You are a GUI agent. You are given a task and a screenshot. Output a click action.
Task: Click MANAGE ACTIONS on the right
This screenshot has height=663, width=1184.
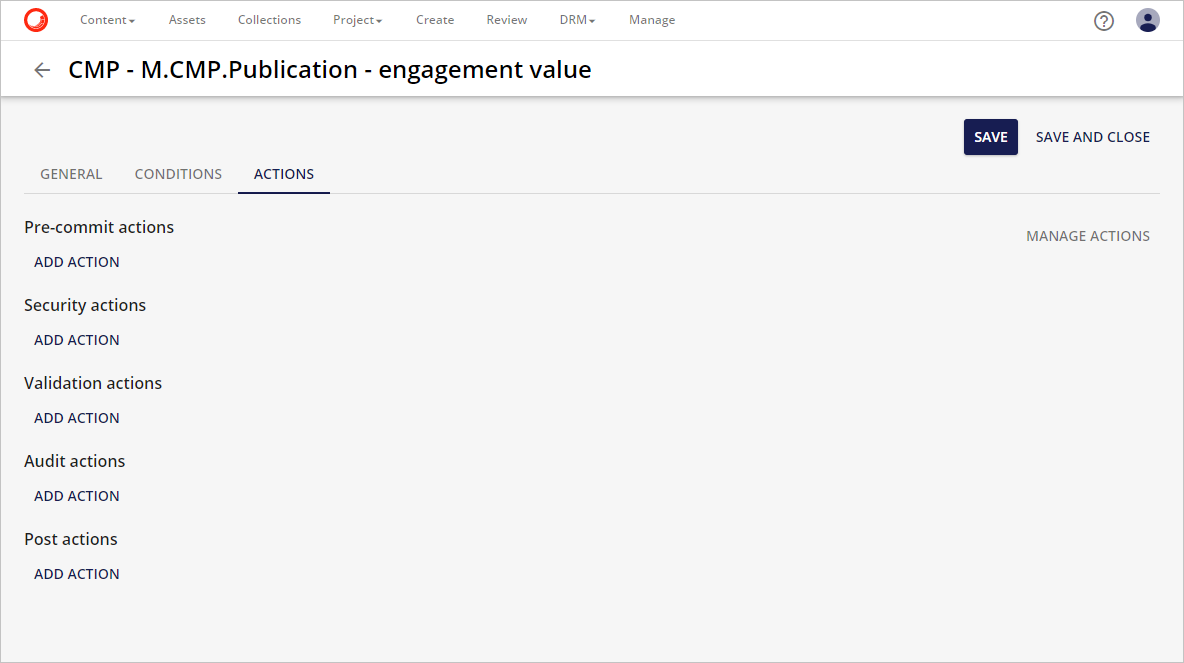point(1088,235)
